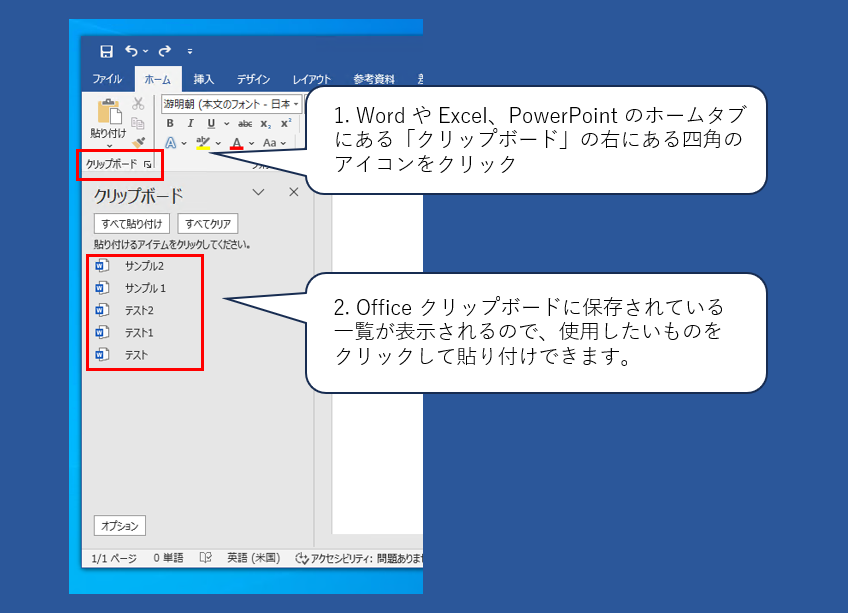Click the spelling proofing icon in status bar
This screenshot has height=613, width=848.
point(205,558)
